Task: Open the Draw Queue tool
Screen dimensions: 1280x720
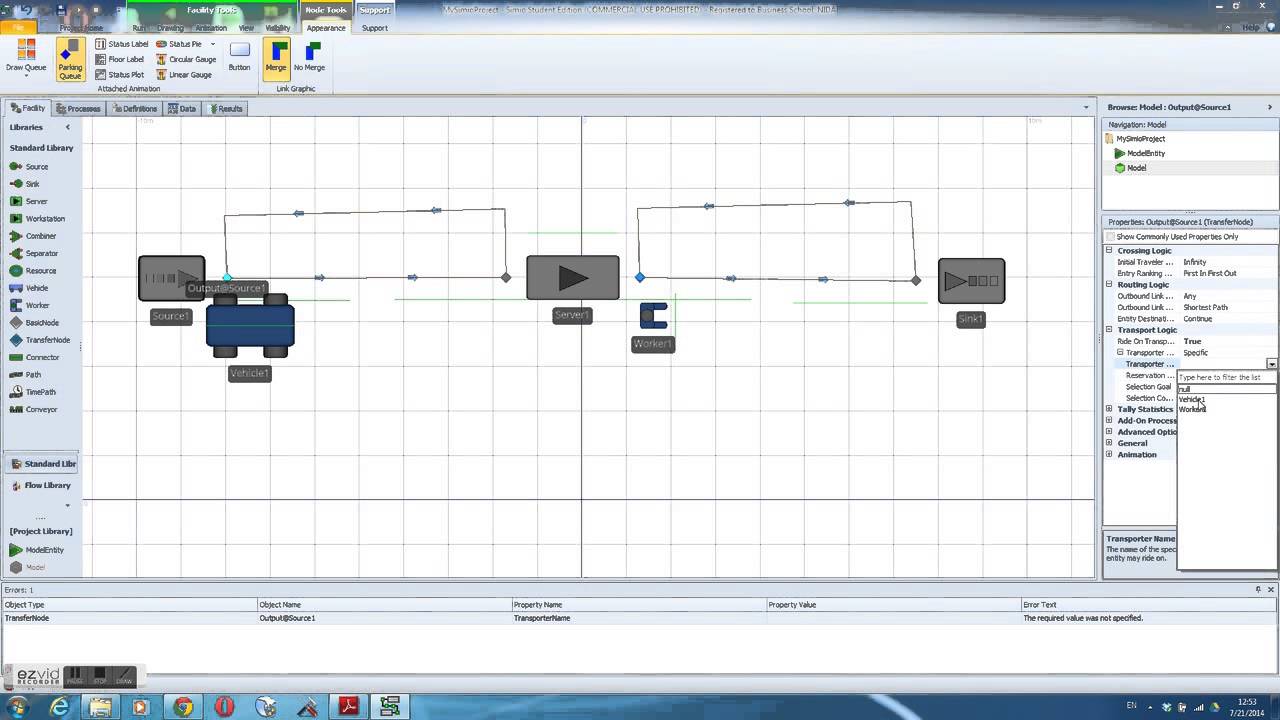Action: coord(26,57)
